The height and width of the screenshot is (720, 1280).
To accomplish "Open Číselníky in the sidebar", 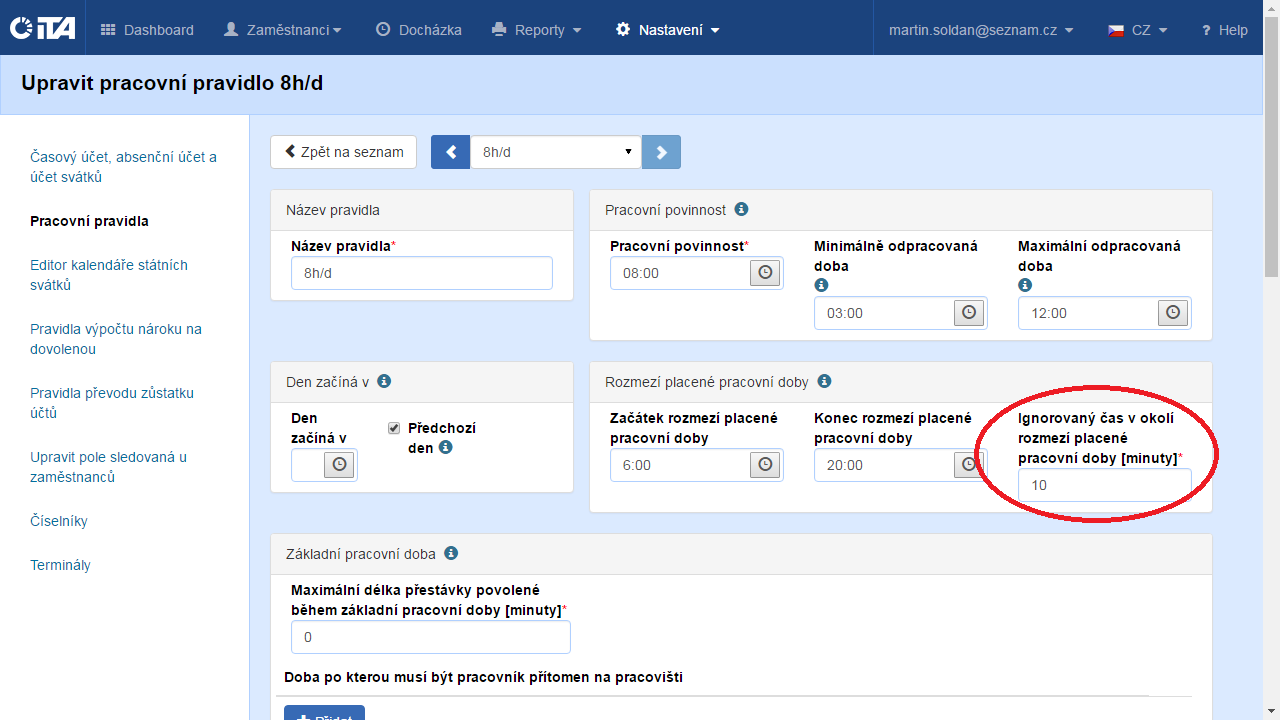I will [59, 521].
